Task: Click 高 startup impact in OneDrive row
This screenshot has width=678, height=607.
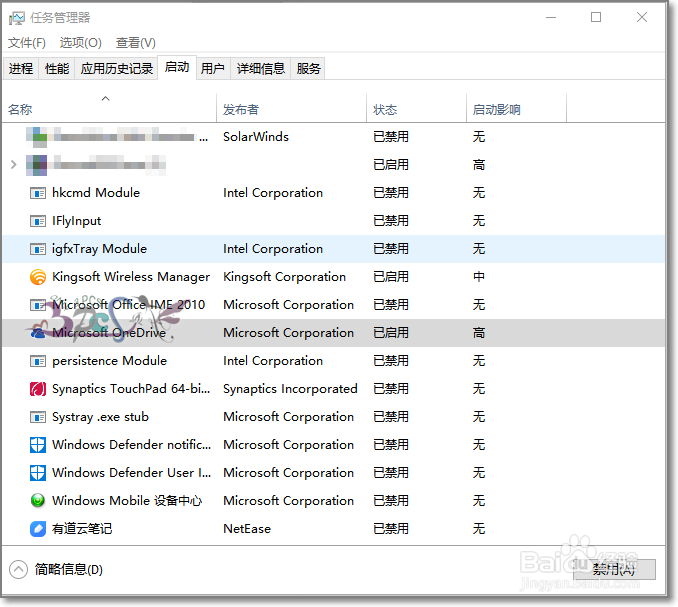Action: (479, 333)
